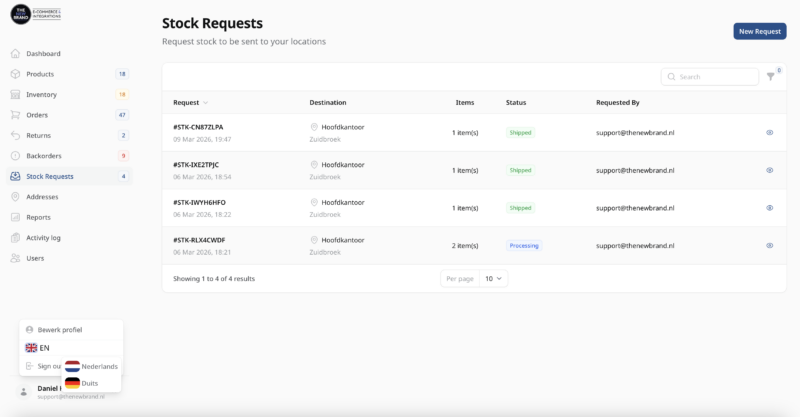The height and width of the screenshot is (417, 800).
Task: Sort by Request column chevron
Action: (x=206, y=103)
